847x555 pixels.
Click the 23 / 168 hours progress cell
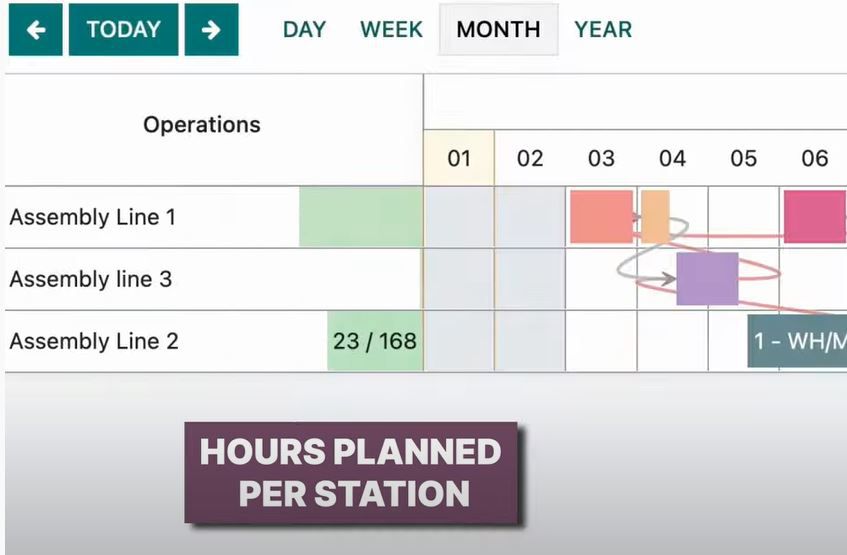(375, 341)
